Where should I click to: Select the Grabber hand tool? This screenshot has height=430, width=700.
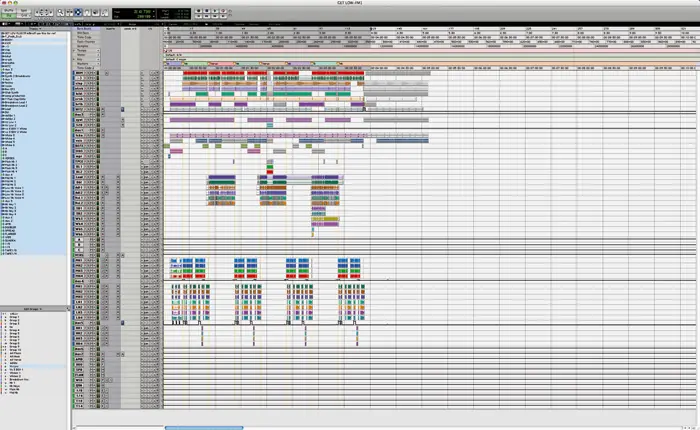tap(87, 12)
